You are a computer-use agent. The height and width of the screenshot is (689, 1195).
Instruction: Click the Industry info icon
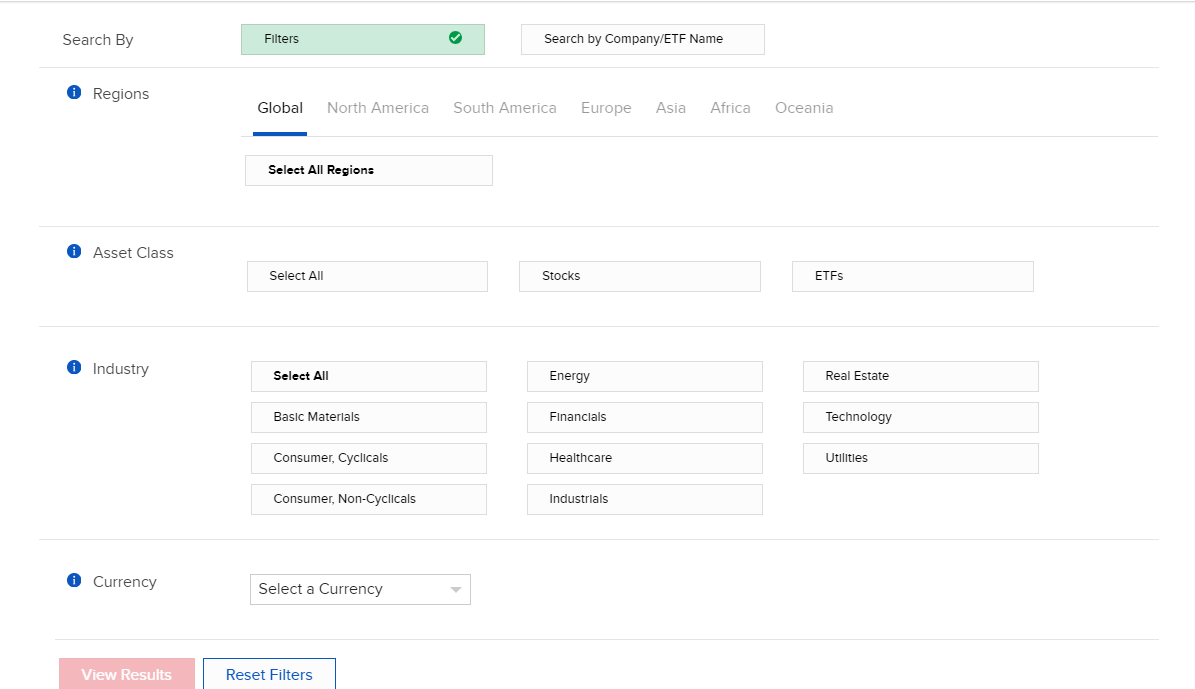coord(73,368)
